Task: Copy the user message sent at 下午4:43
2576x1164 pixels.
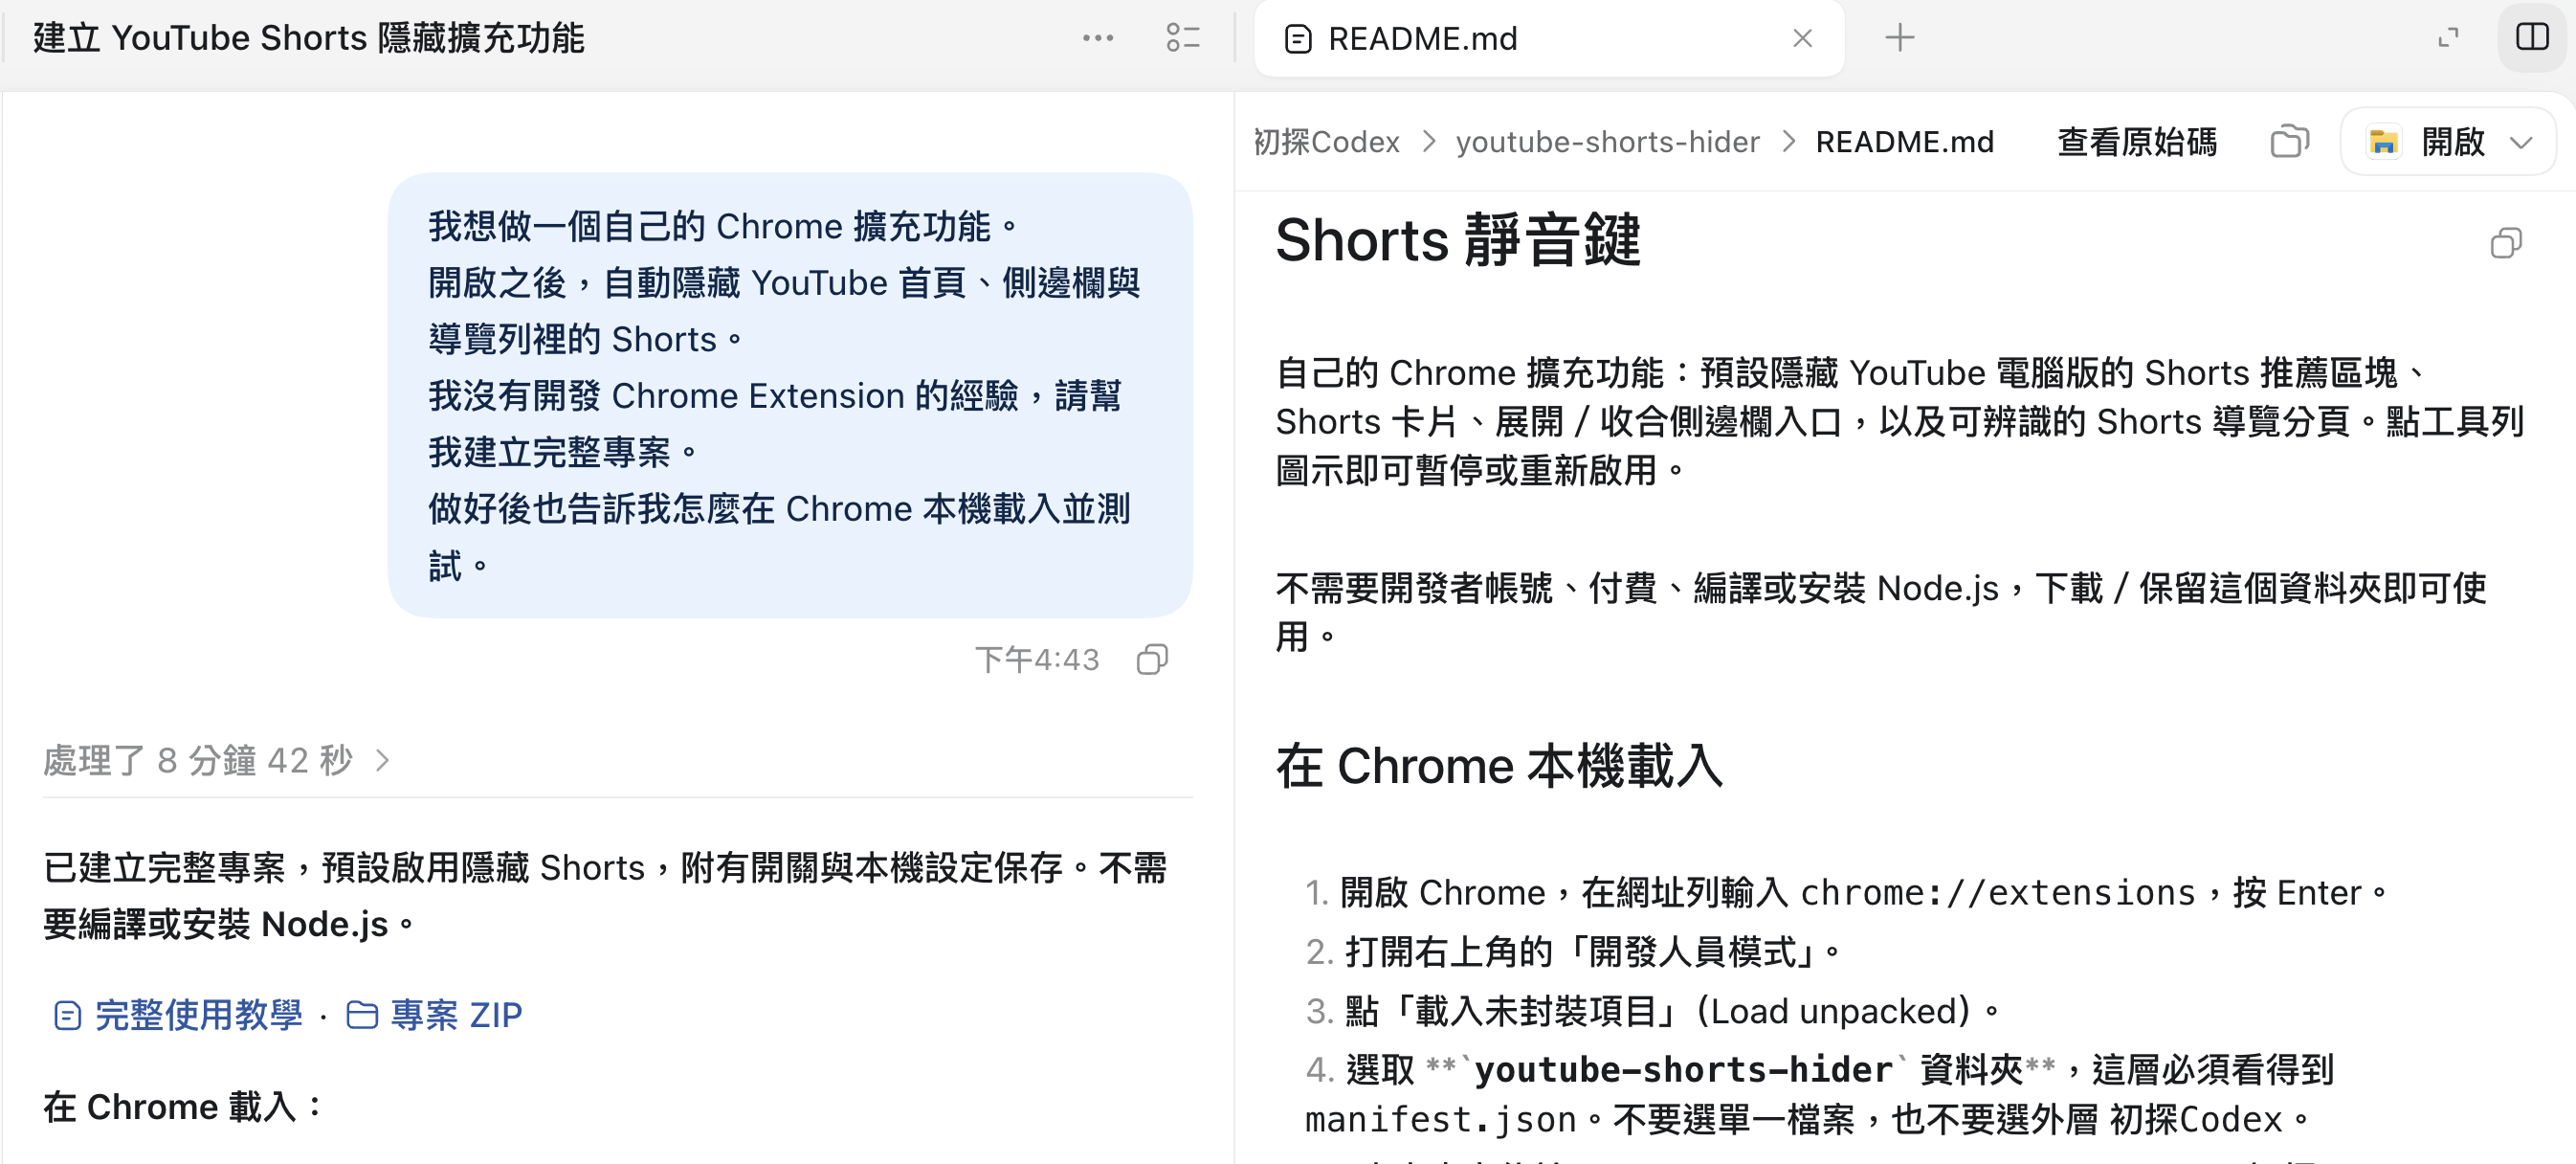Action: pyautogui.click(x=1152, y=659)
